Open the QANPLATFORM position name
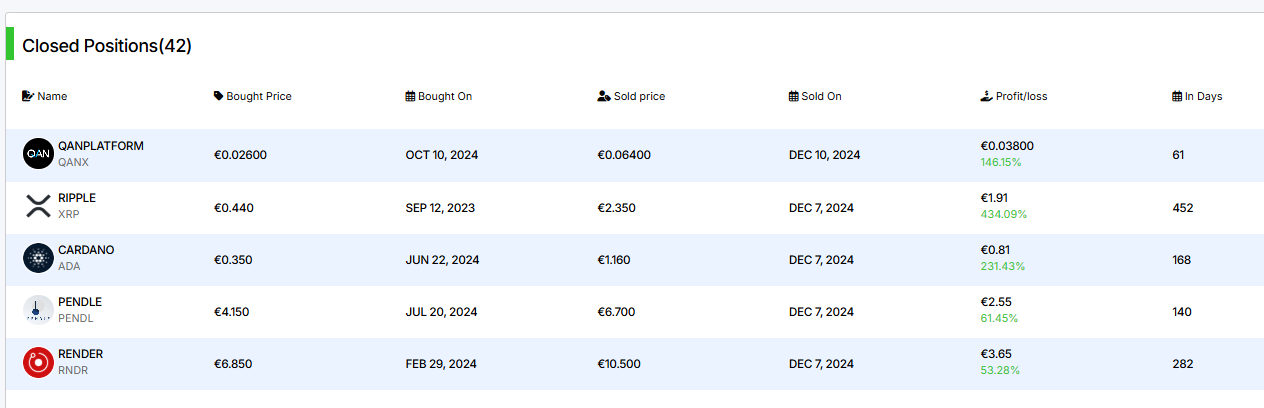Image resolution: width=1264 pixels, height=408 pixels. tap(101, 146)
